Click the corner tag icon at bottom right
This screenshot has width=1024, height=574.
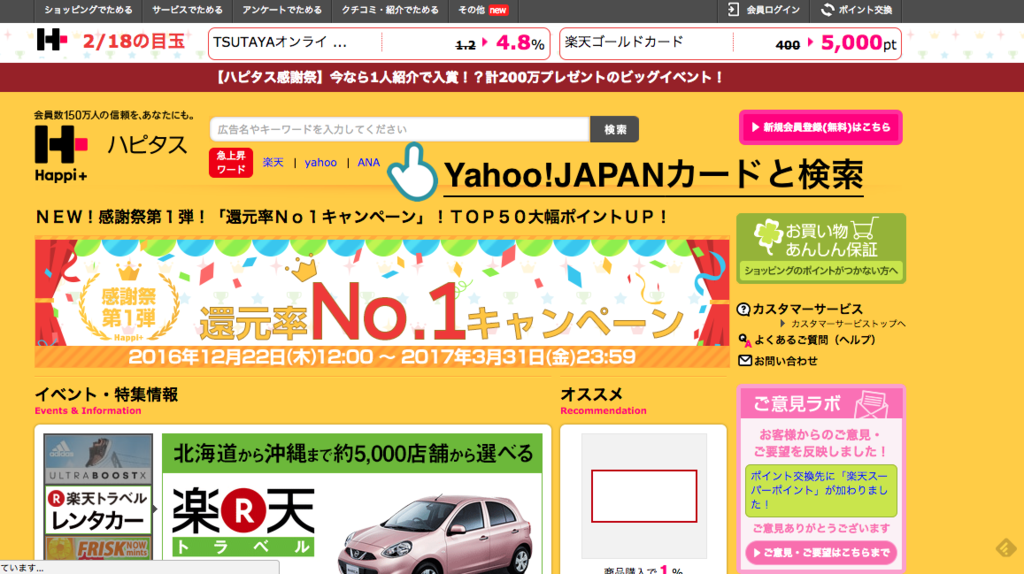coord(1006,548)
